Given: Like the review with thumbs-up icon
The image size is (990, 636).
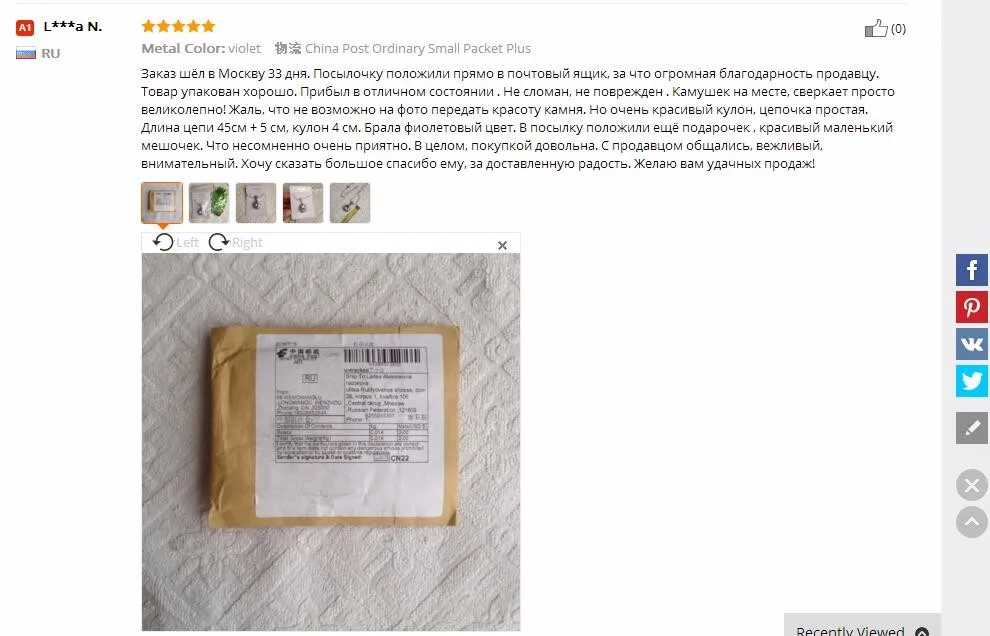Looking at the screenshot, I should tap(876, 28).
